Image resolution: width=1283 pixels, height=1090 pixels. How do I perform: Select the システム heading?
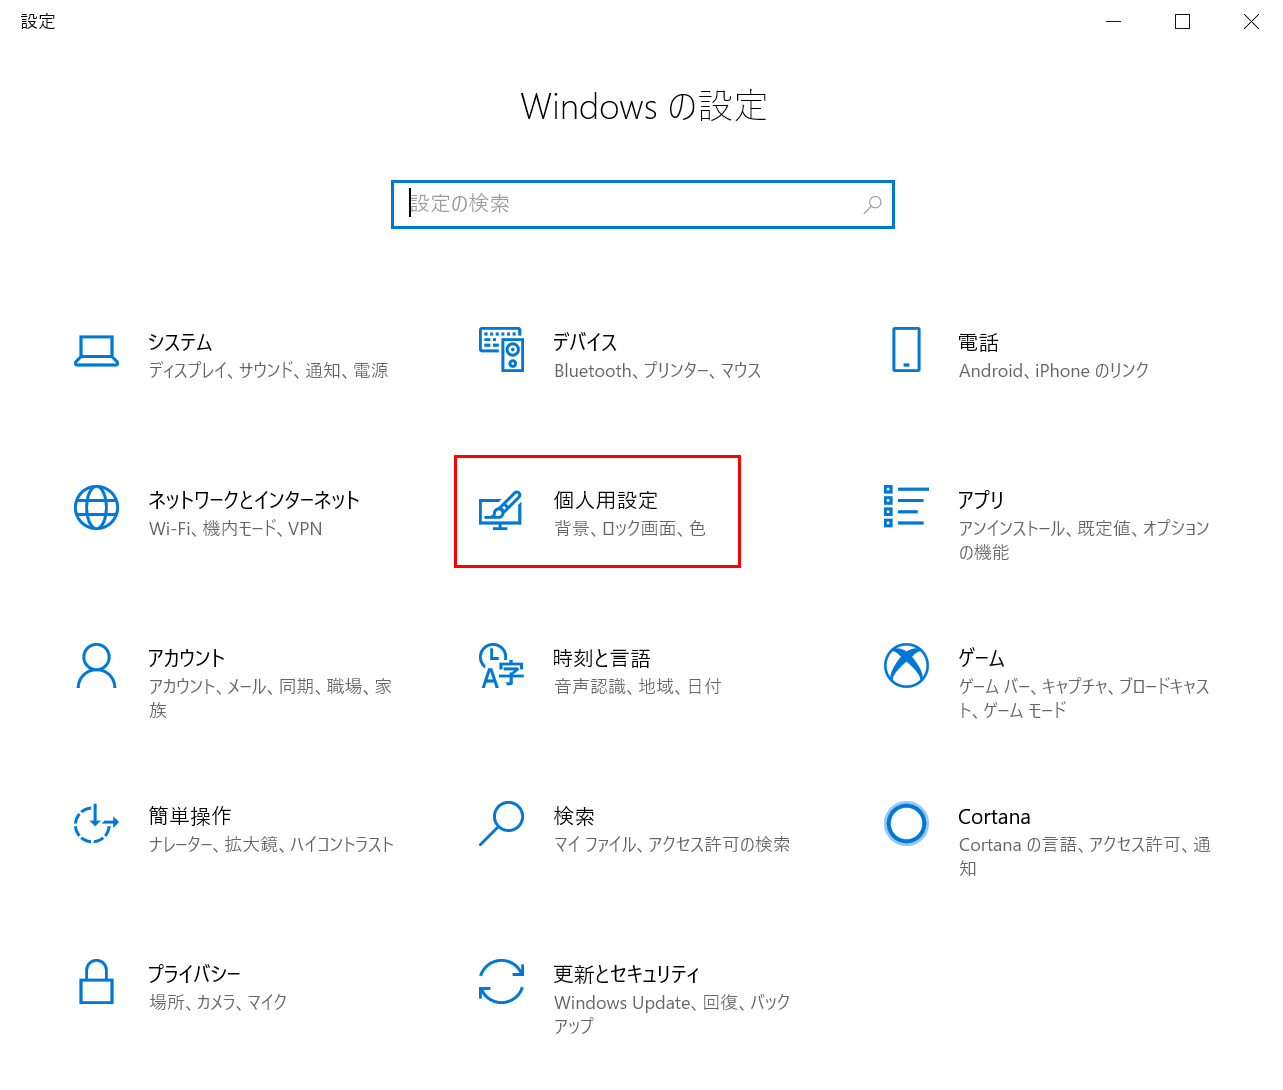click(180, 342)
